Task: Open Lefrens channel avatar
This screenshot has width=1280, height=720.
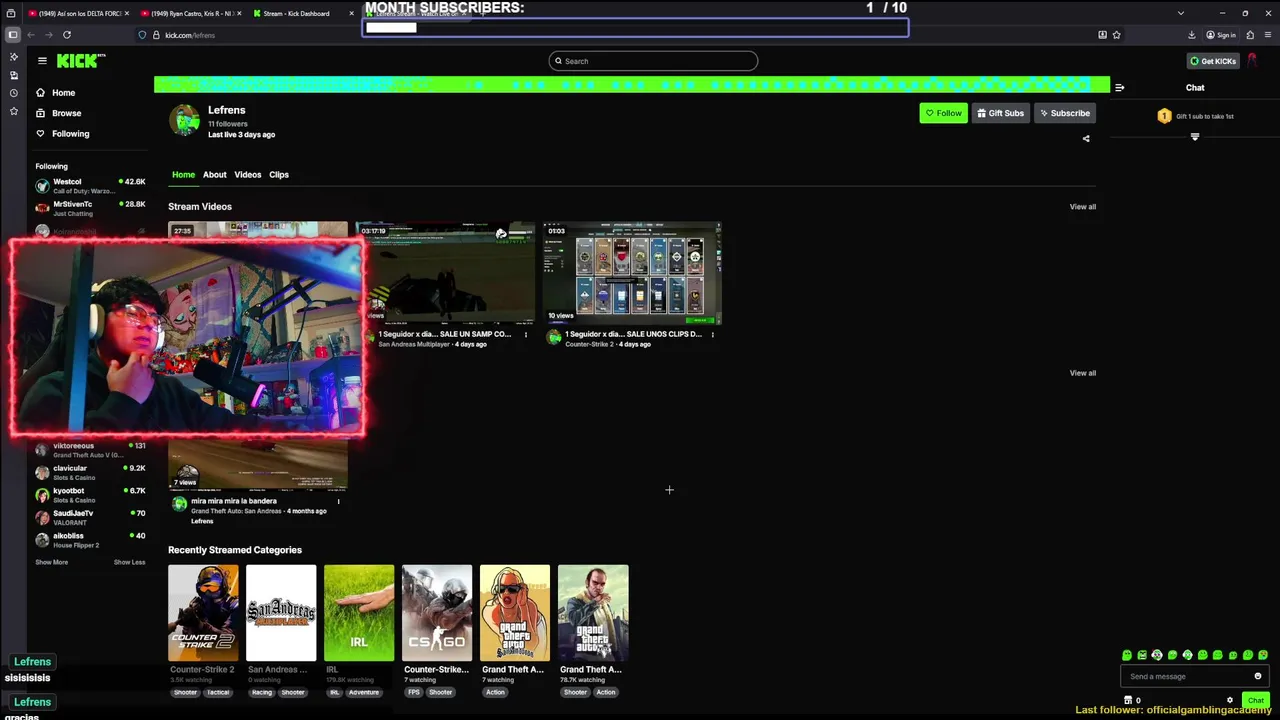Action: coord(184,120)
